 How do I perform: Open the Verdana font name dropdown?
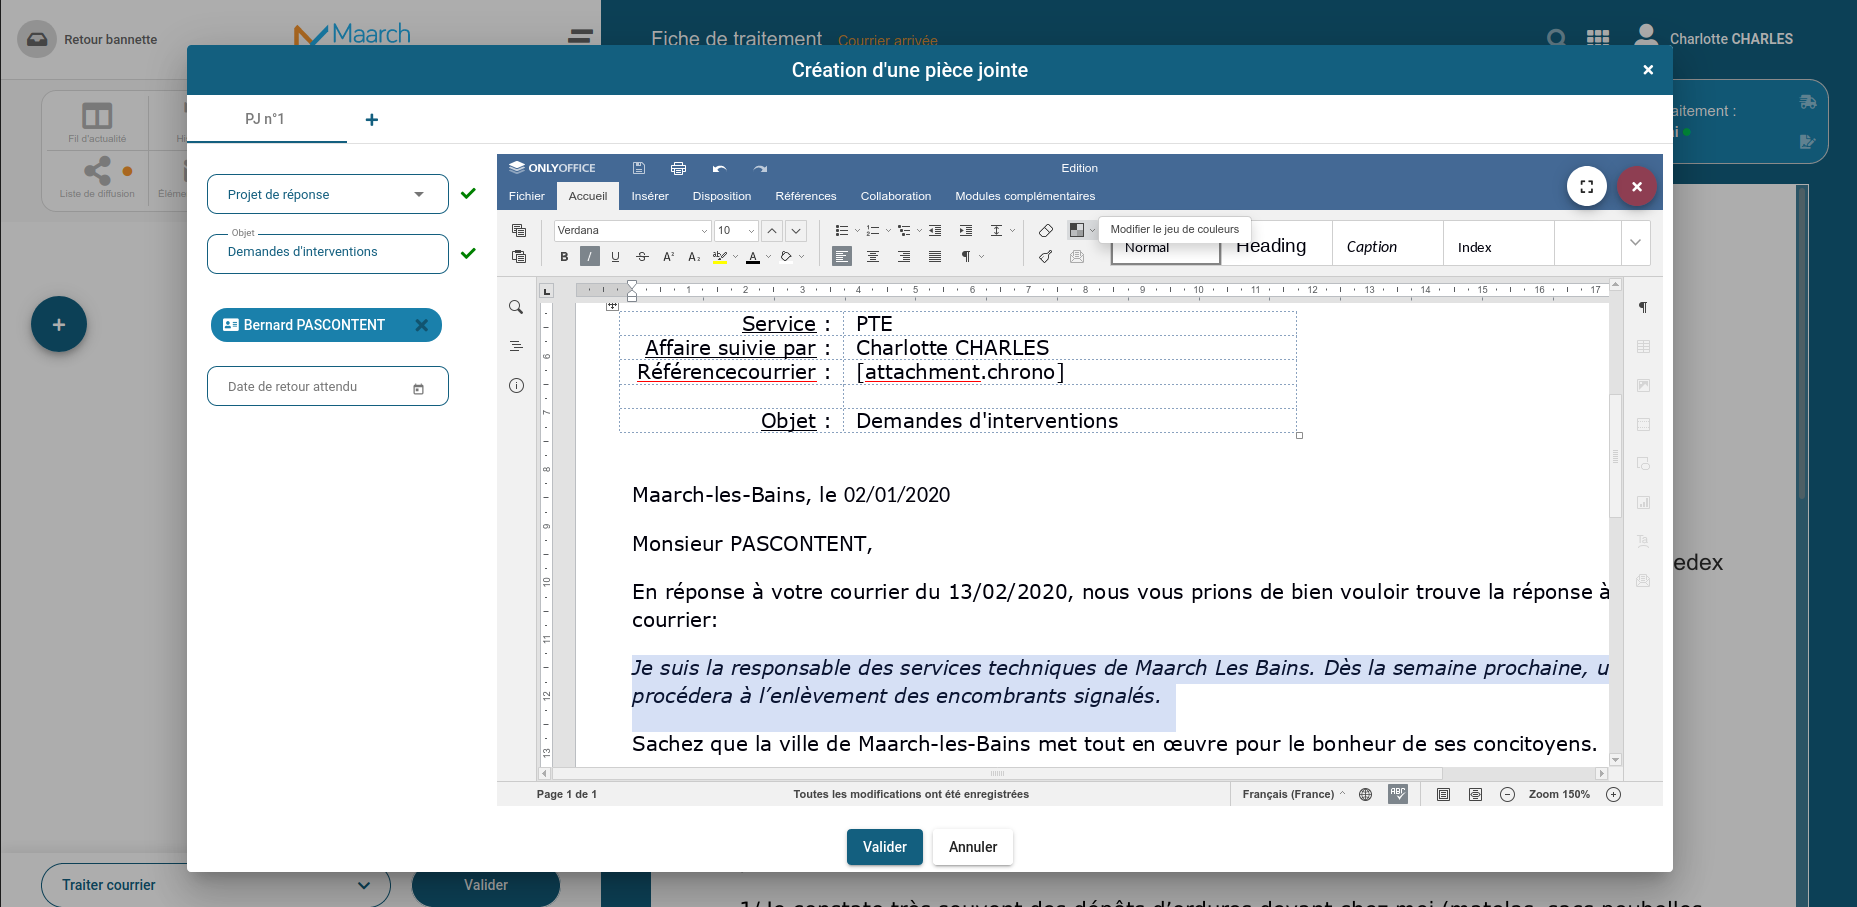[704, 231]
